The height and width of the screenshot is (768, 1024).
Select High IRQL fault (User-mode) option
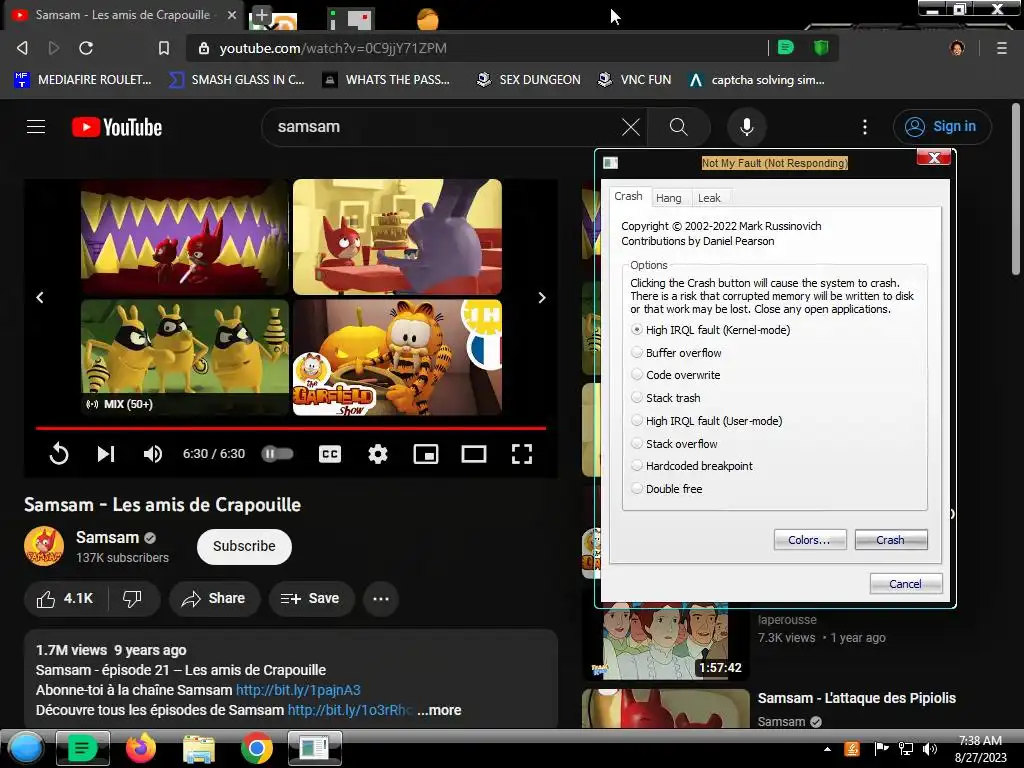(707, 421)
